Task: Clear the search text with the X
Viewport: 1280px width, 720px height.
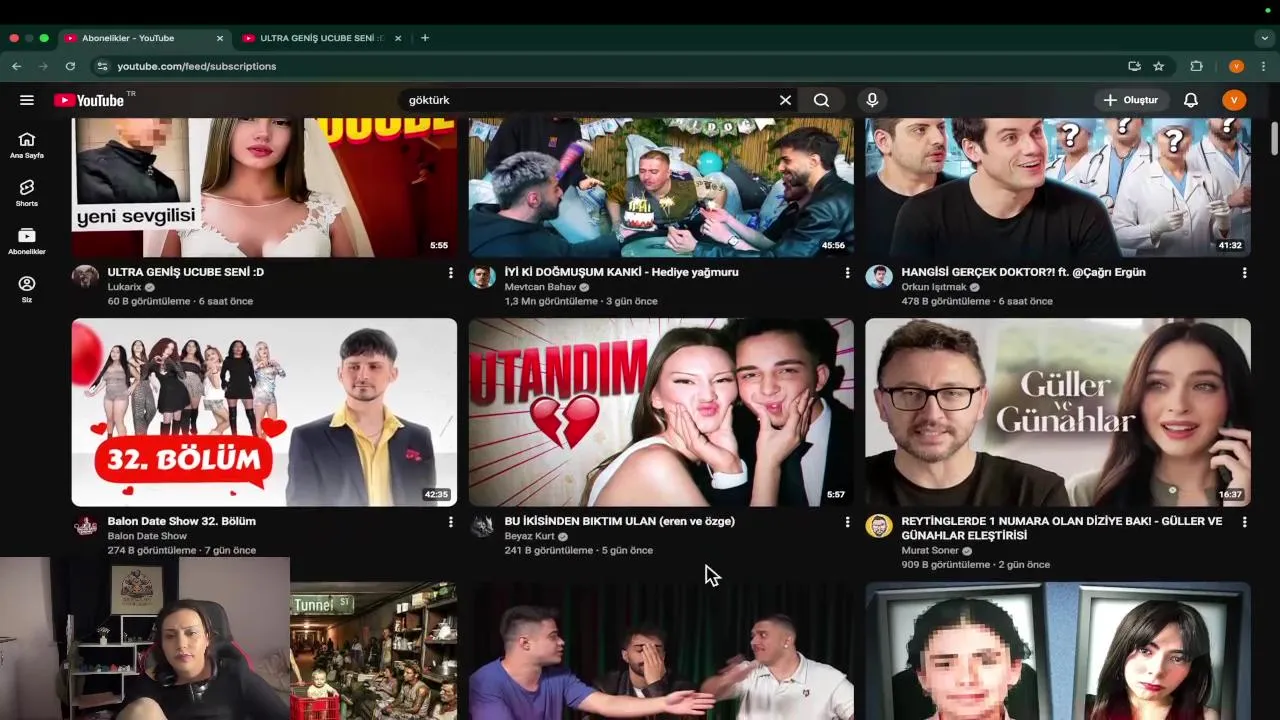Action: click(785, 100)
